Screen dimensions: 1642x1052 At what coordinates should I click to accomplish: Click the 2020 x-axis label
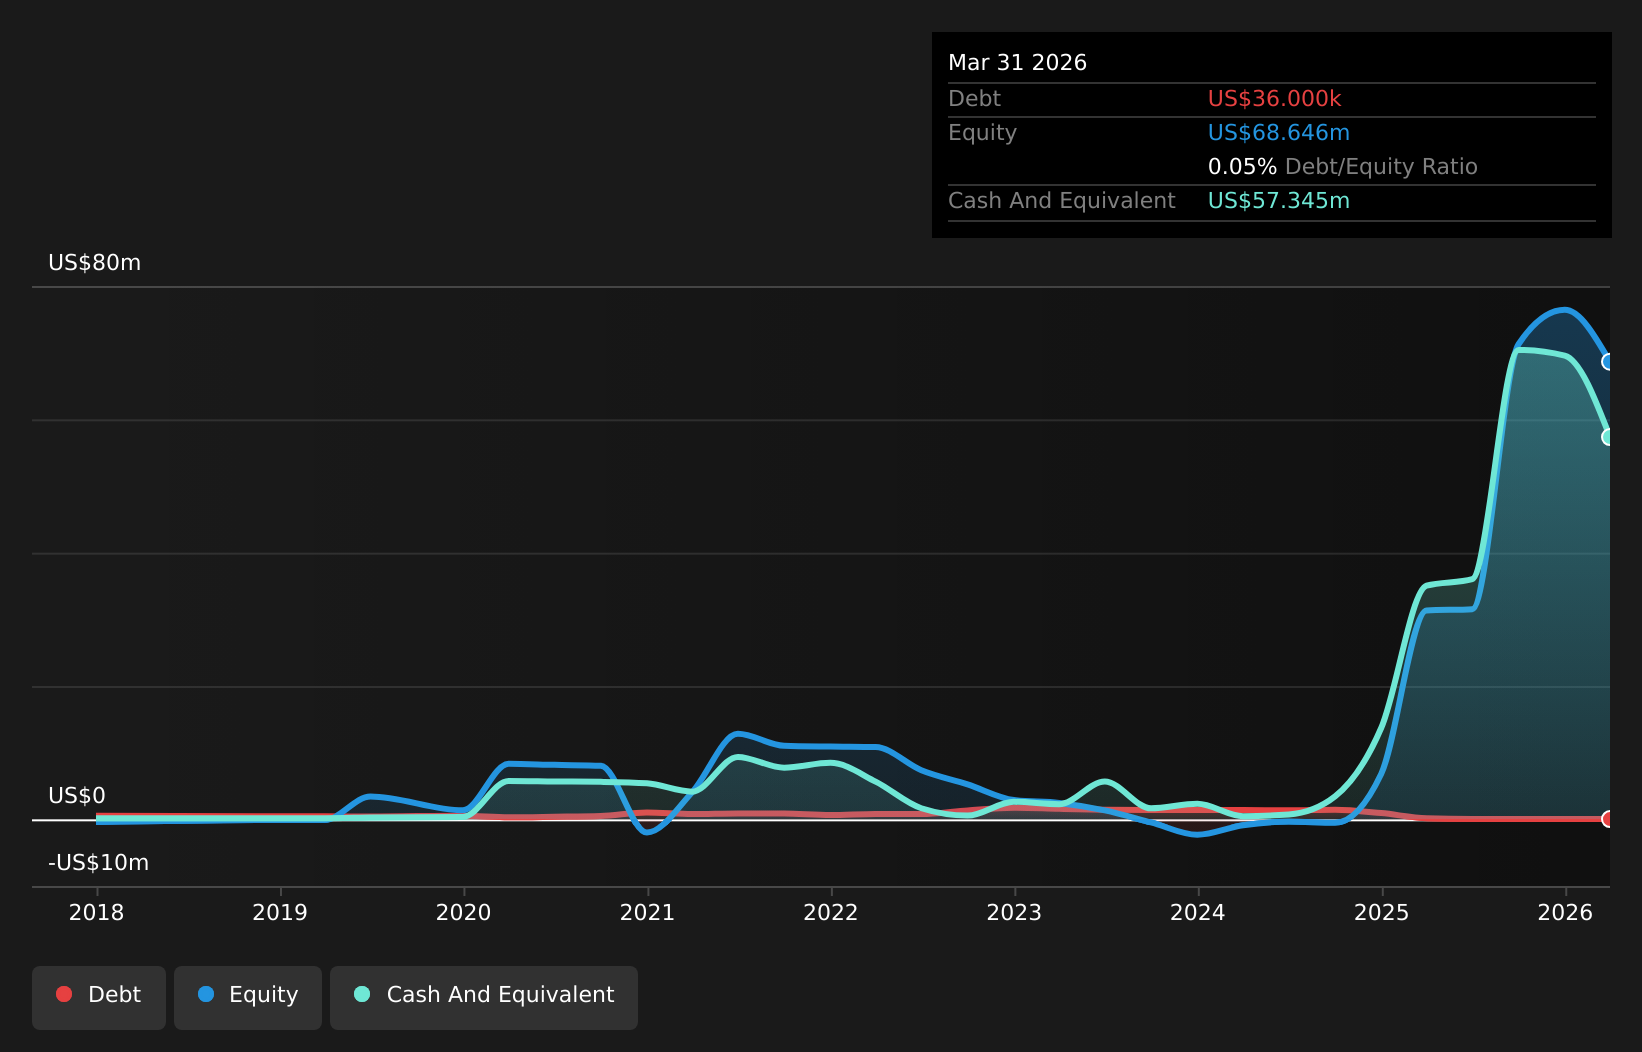[464, 912]
